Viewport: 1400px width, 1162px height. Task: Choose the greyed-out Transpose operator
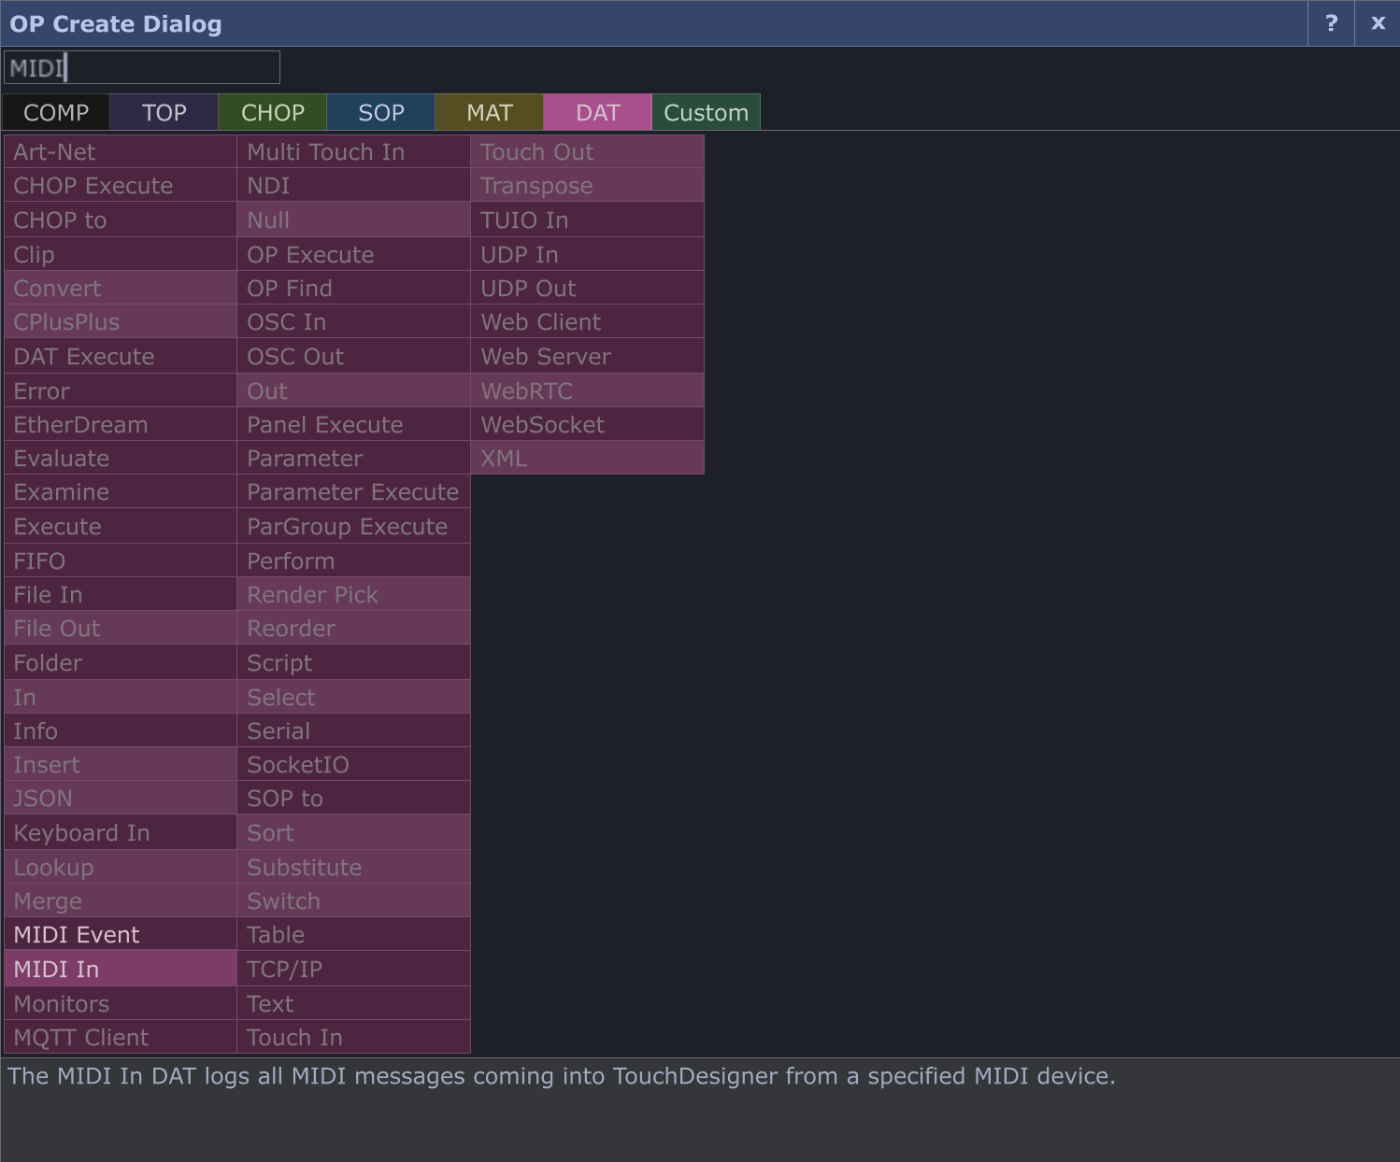pyautogui.click(x=587, y=186)
